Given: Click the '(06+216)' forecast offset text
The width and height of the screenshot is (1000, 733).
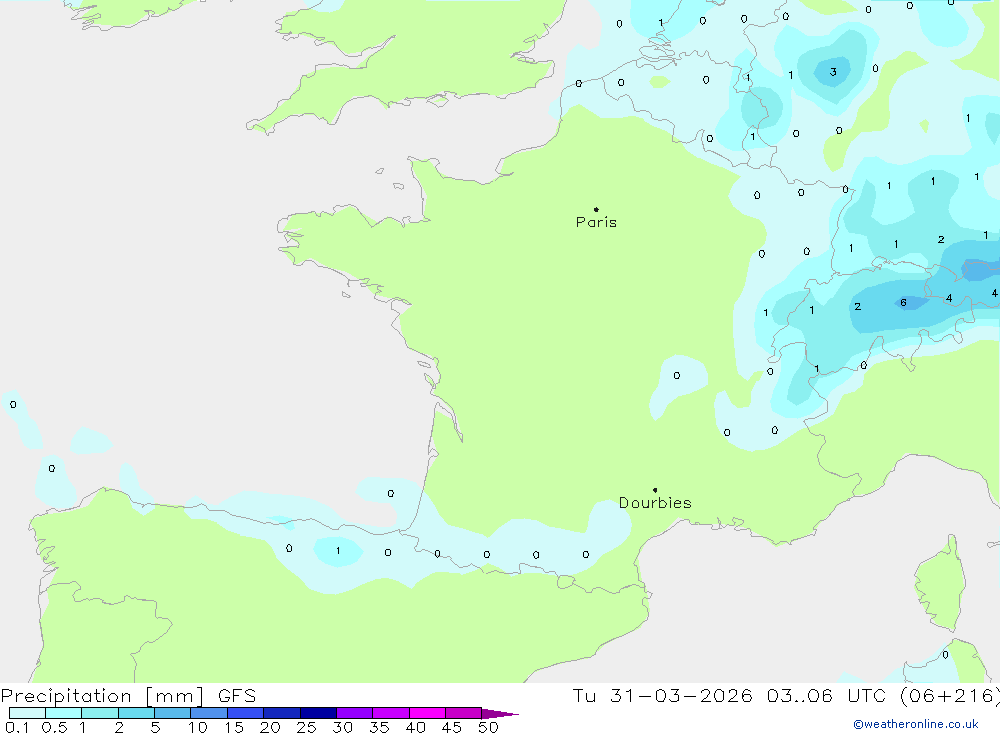Looking at the screenshot, I should pyautogui.click(x=950, y=696).
